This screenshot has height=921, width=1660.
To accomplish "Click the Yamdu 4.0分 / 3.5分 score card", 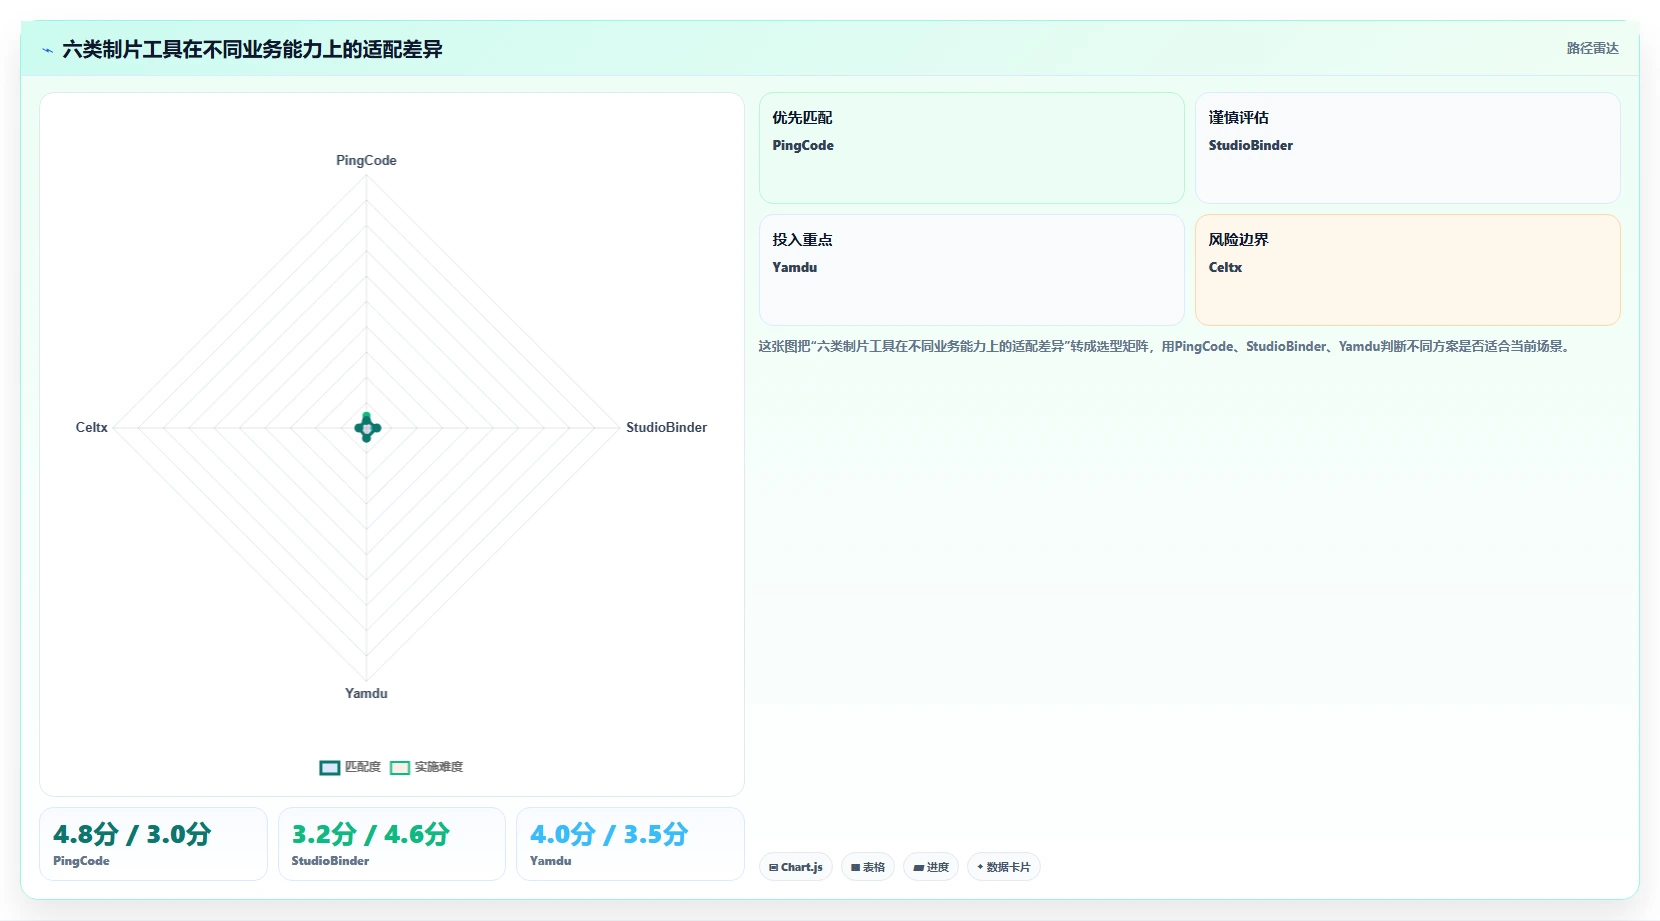I will click(630, 844).
